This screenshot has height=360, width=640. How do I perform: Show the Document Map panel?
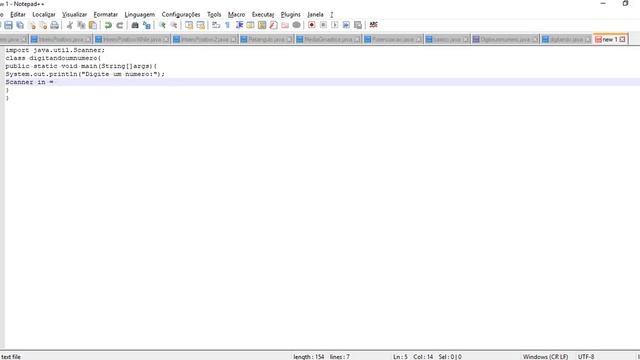coord(262,25)
